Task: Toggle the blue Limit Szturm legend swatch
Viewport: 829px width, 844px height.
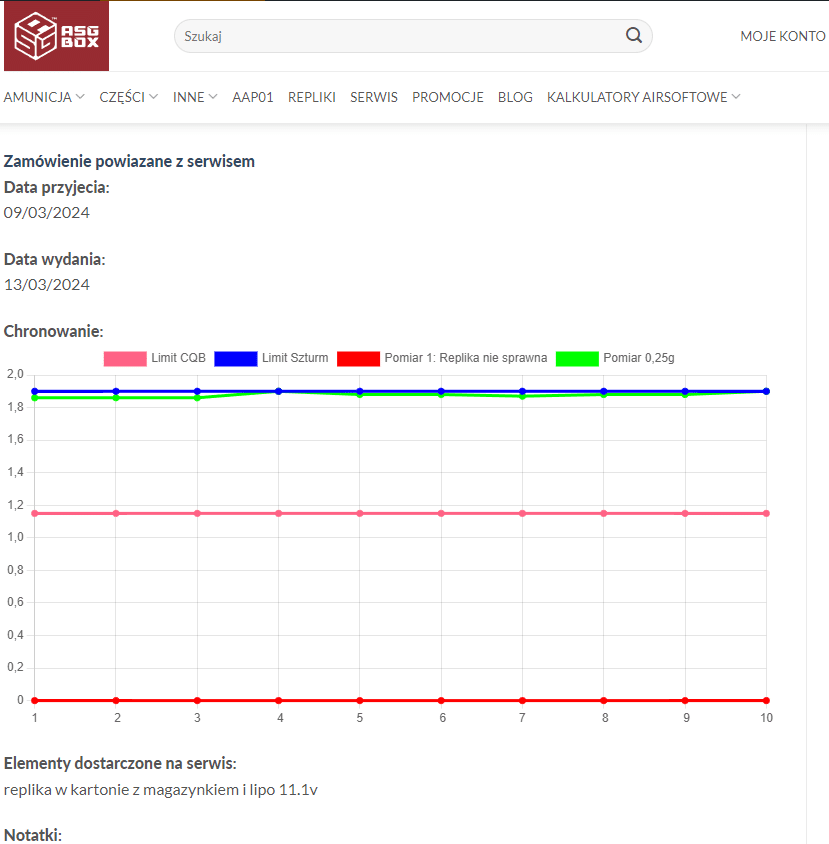Action: pos(235,358)
